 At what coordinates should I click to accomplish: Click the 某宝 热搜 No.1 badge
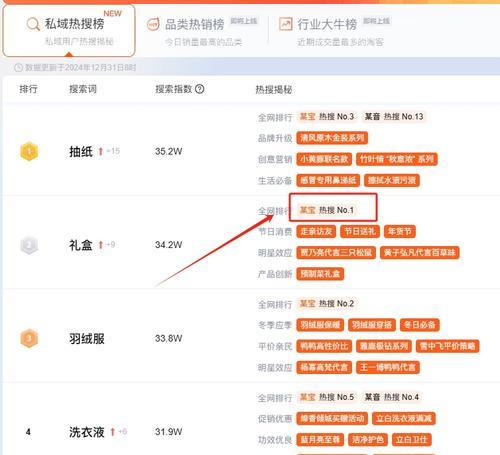click(x=327, y=210)
